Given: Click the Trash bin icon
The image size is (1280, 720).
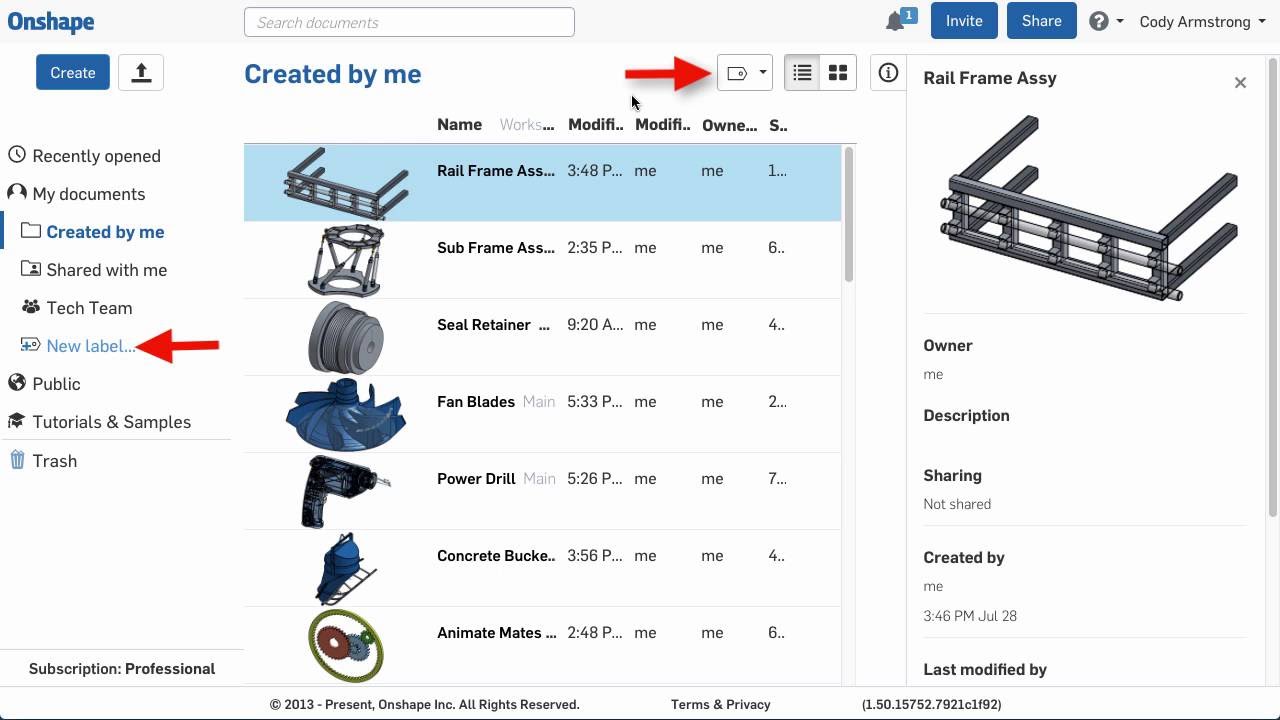Looking at the screenshot, I should (17, 460).
